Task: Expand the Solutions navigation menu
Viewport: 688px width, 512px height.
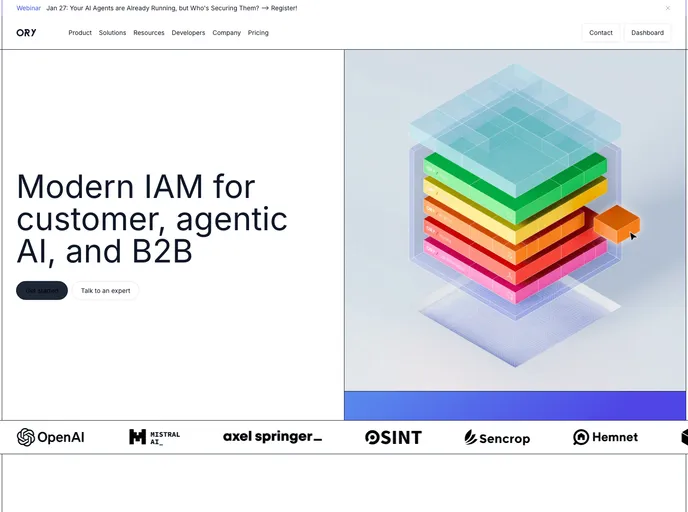Action: click(112, 33)
